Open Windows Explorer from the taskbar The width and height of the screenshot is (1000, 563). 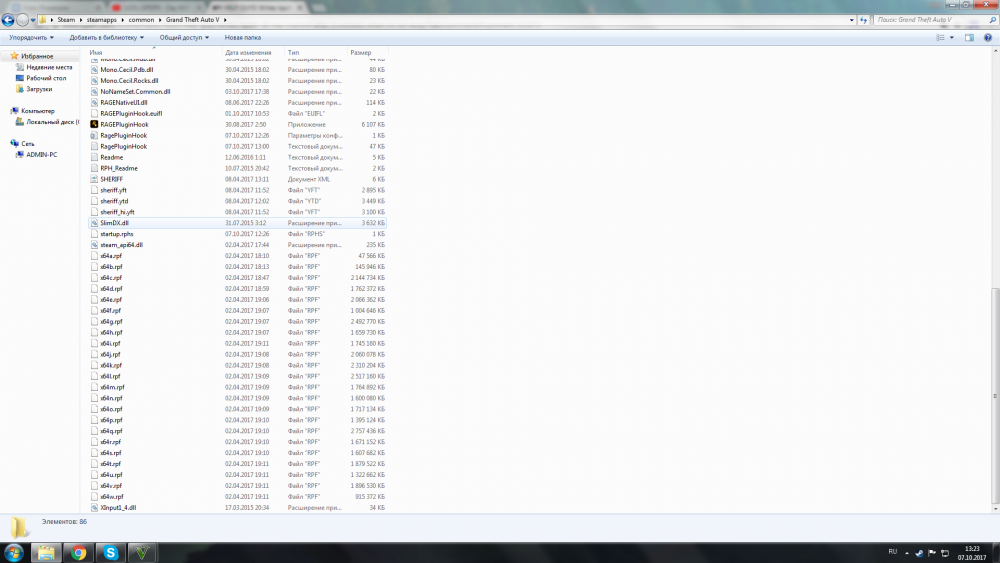coord(45,552)
